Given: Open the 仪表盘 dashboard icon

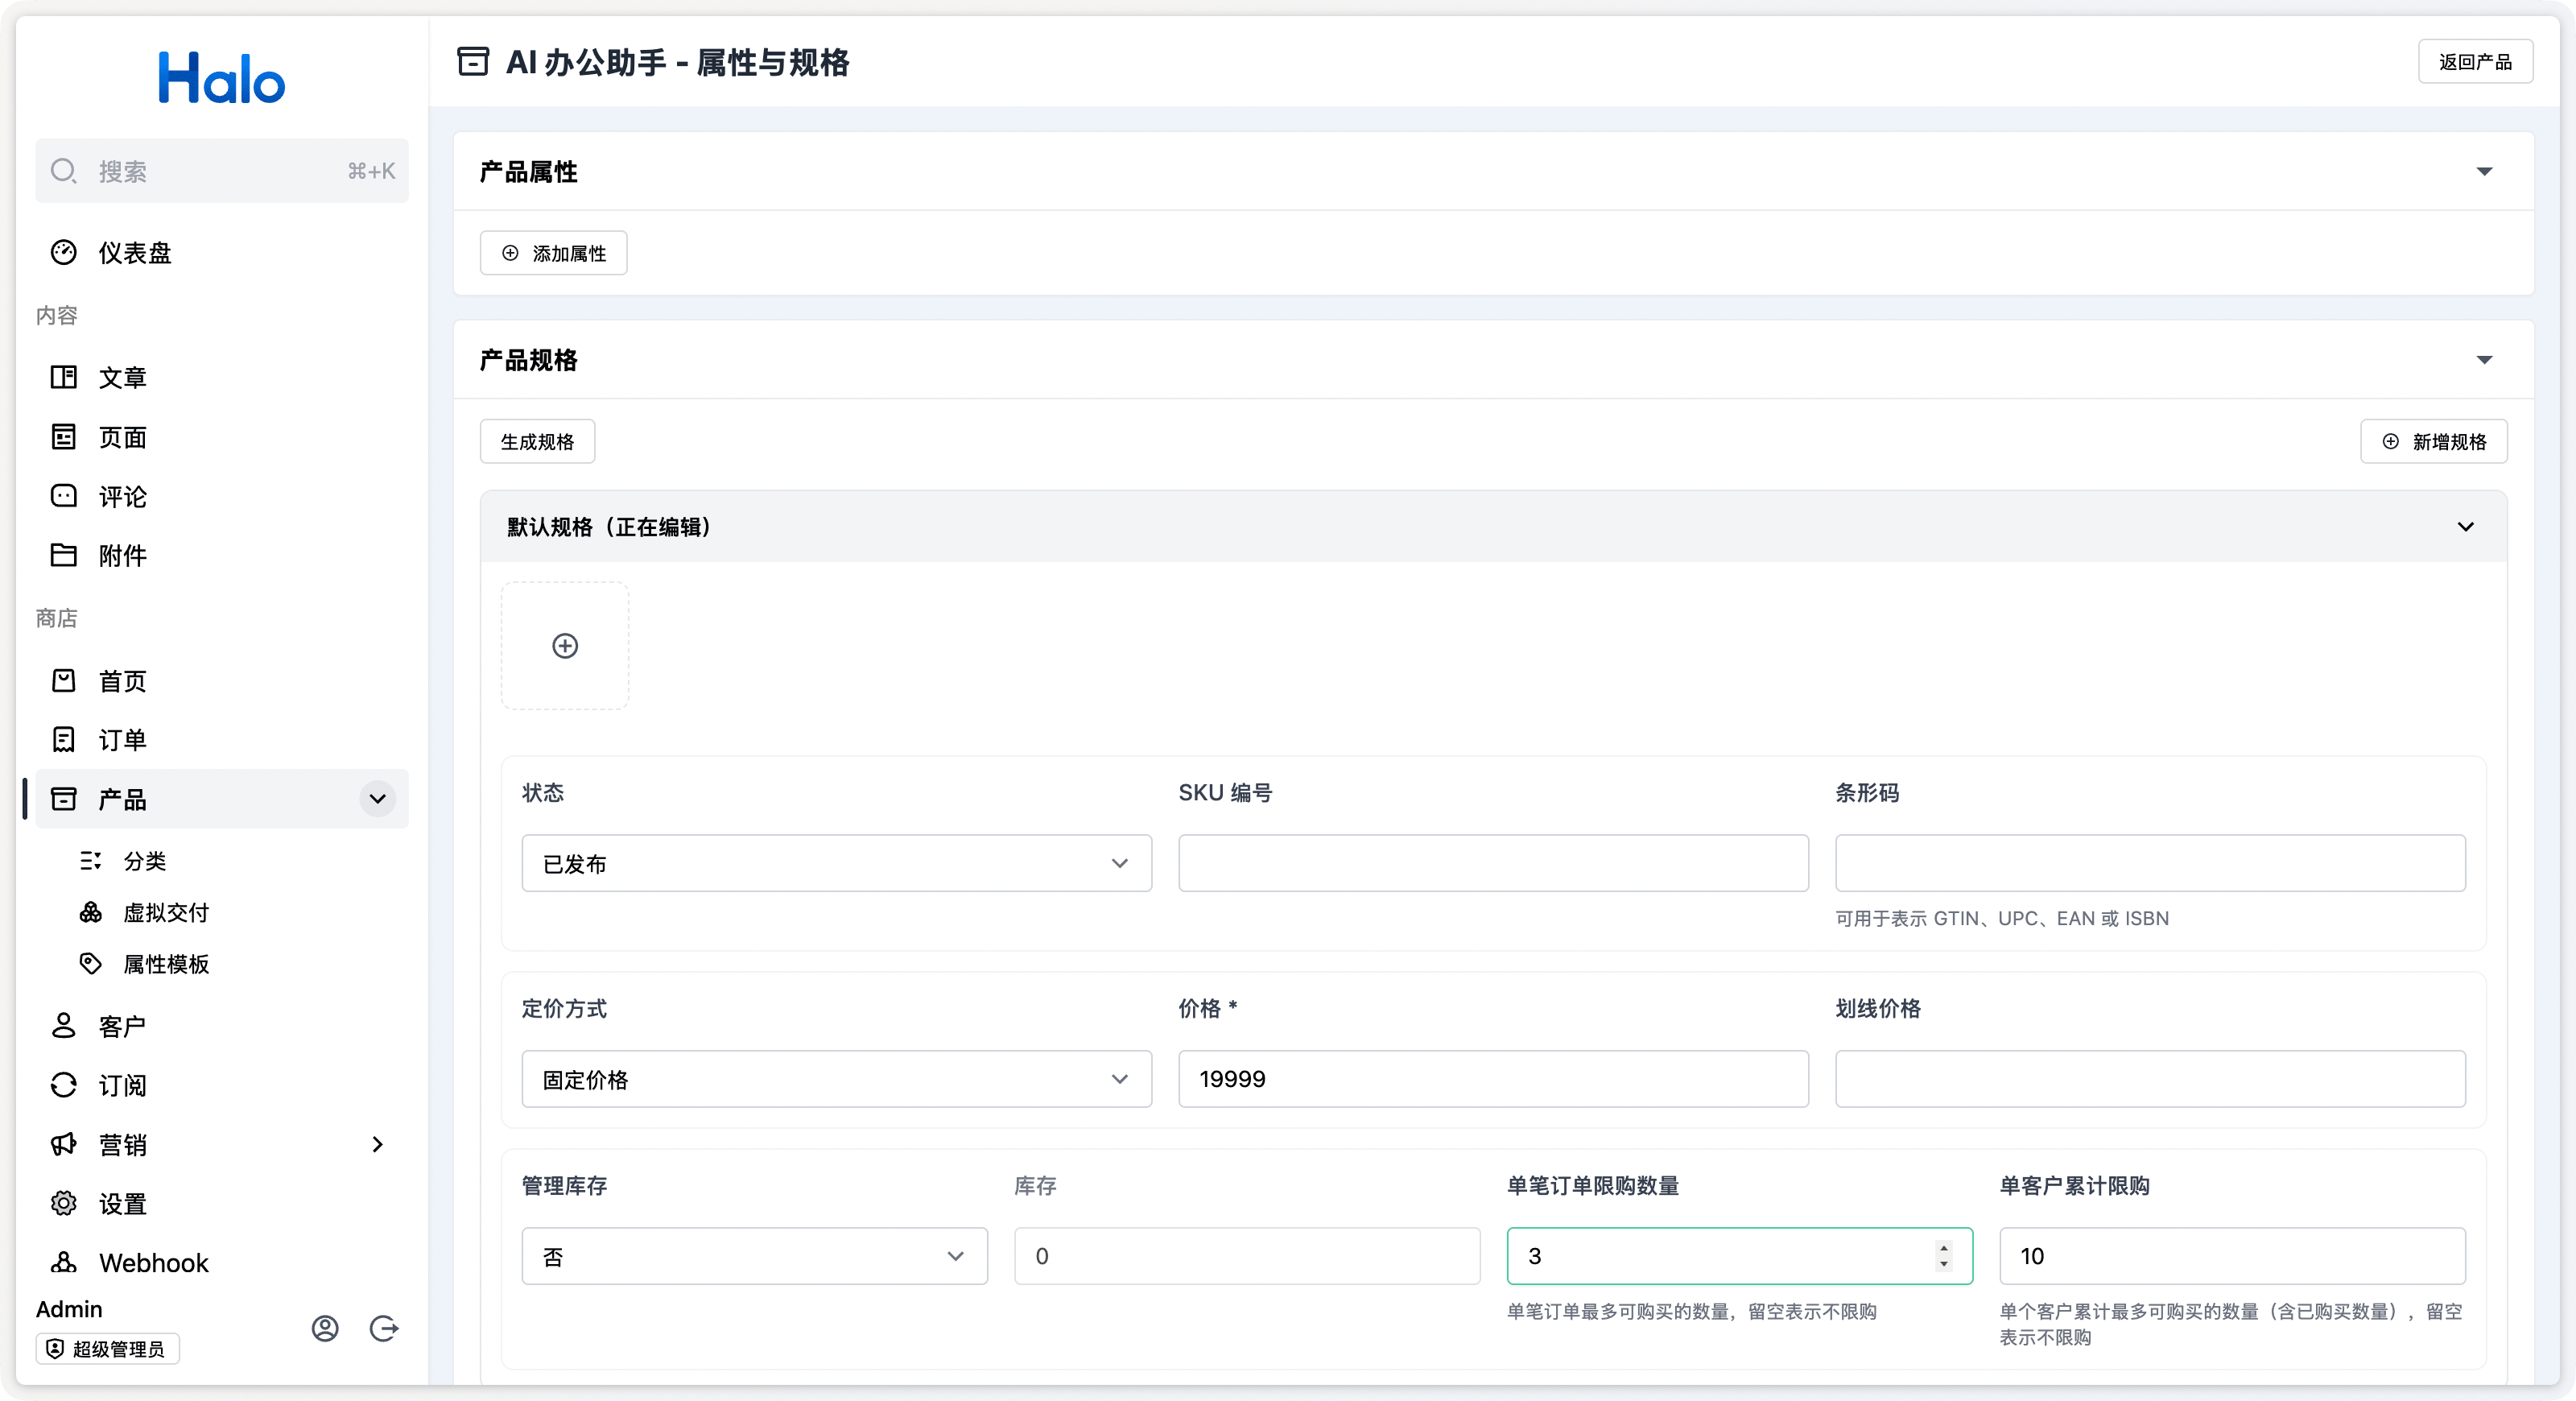Looking at the screenshot, I should (63, 253).
